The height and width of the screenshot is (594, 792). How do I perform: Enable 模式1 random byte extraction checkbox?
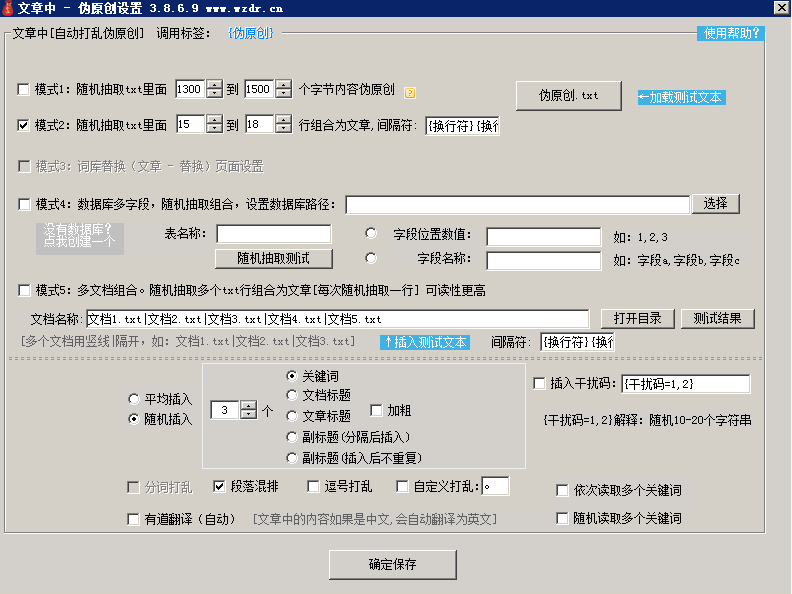tap(23, 89)
